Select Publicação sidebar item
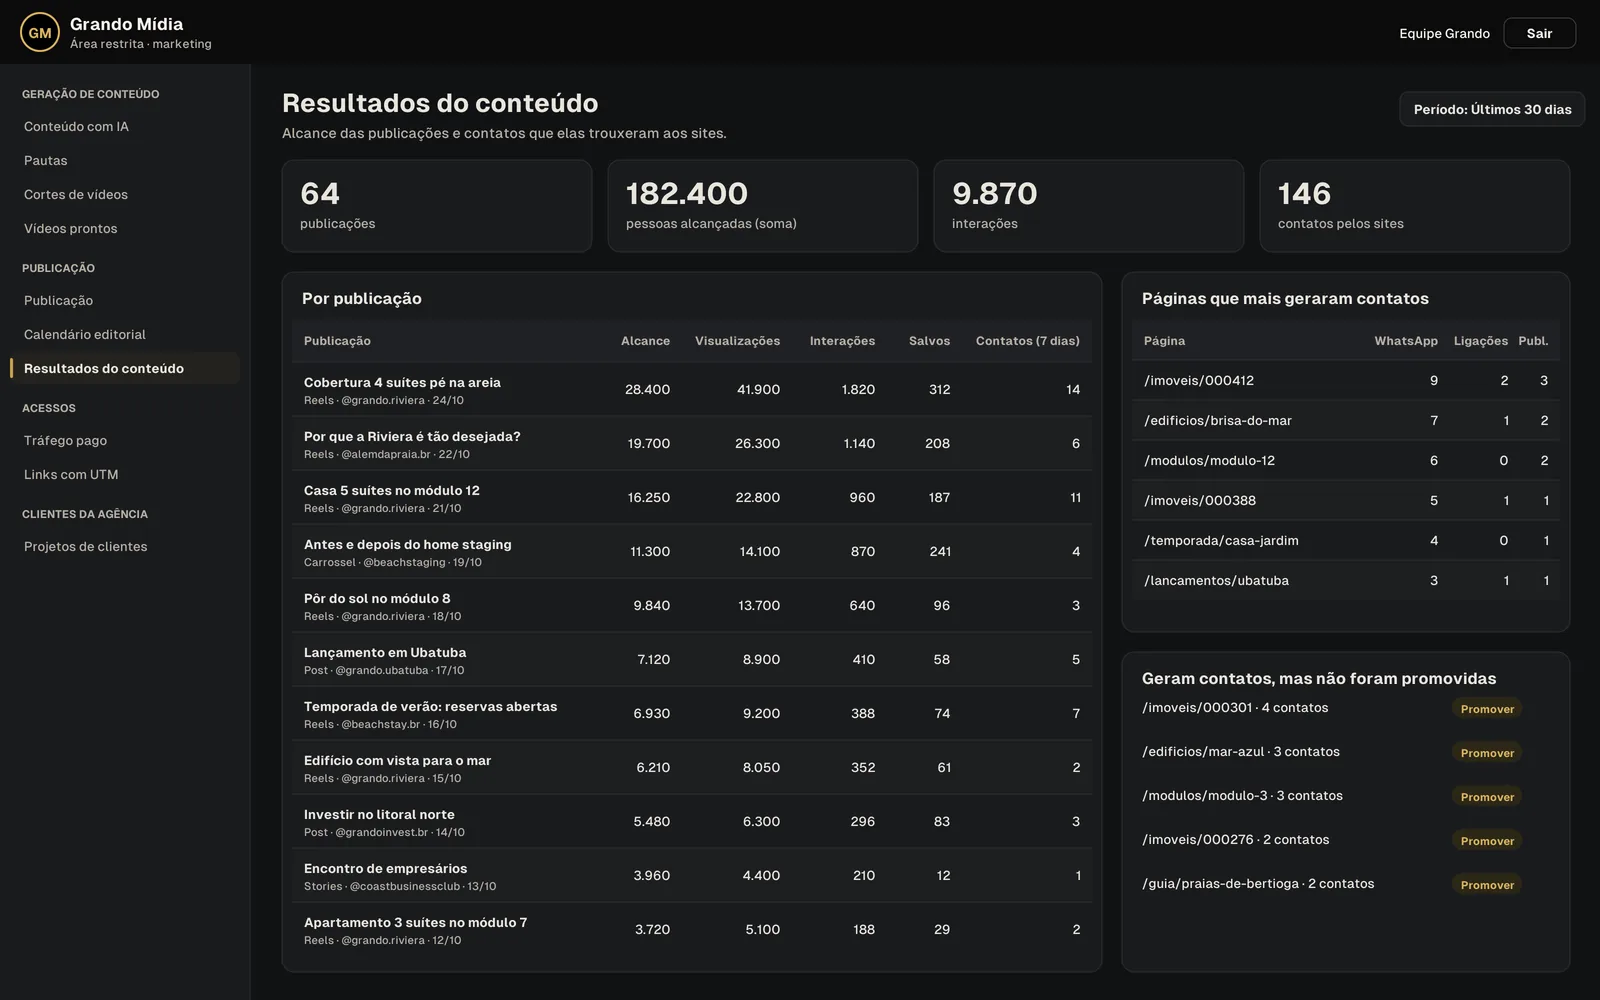Image resolution: width=1600 pixels, height=1000 pixels. (x=125, y=300)
